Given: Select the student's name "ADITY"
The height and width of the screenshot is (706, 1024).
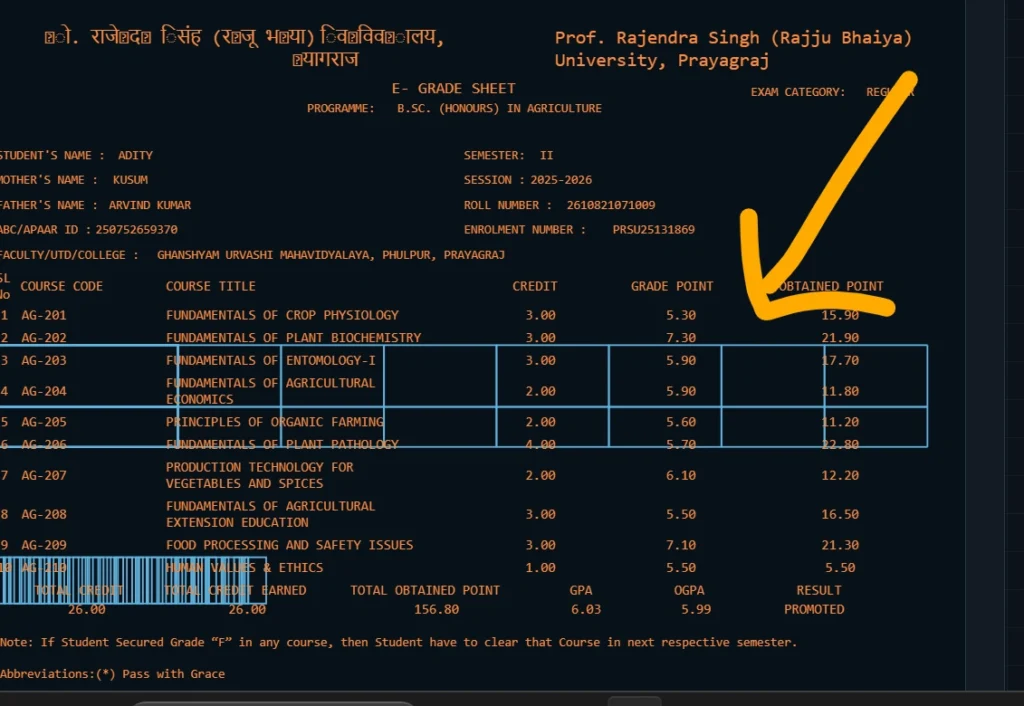Looking at the screenshot, I should pos(135,155).
